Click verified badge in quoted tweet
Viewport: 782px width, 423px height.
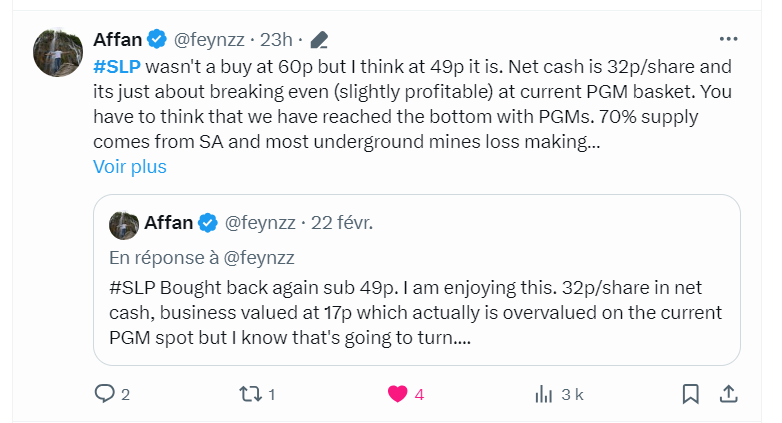pyautogui.click(x=208, y=222)
